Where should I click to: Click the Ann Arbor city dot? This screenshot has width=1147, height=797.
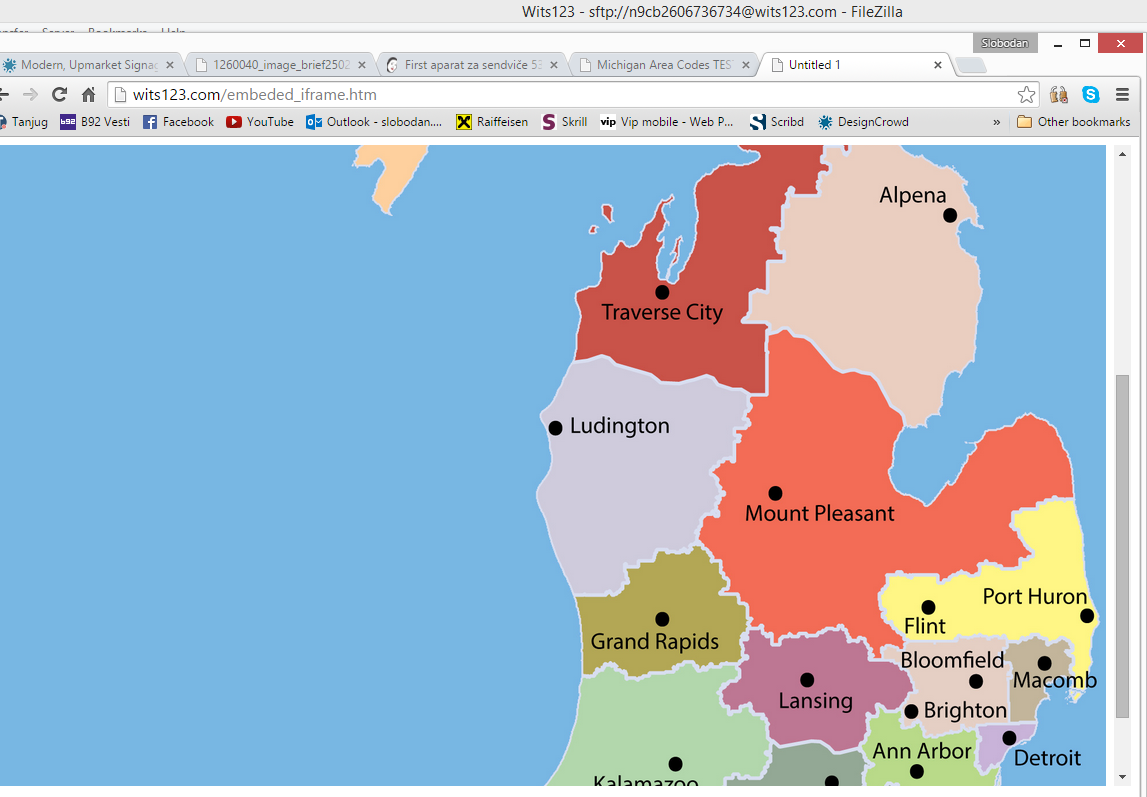pyautogui.click(x=917, y=771)
